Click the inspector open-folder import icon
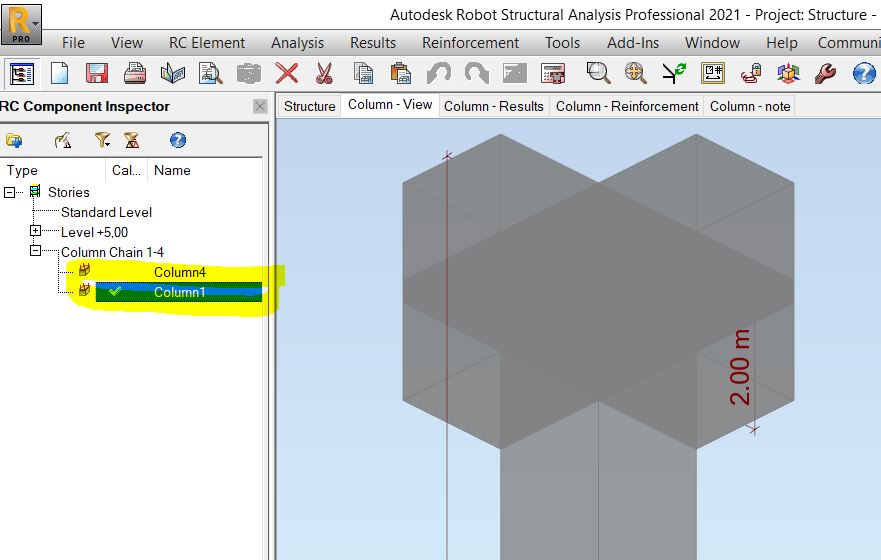The height and width of the screenshot is (560, 881). [14, 140]
